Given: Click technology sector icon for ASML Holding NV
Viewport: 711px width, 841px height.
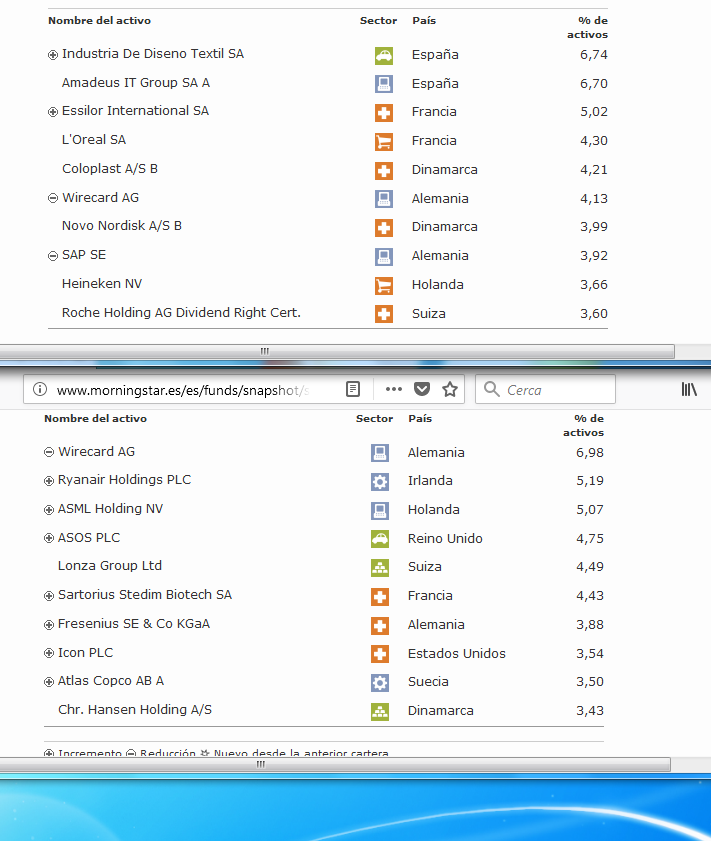Looking at the screenshot, I should pos(380,510).
